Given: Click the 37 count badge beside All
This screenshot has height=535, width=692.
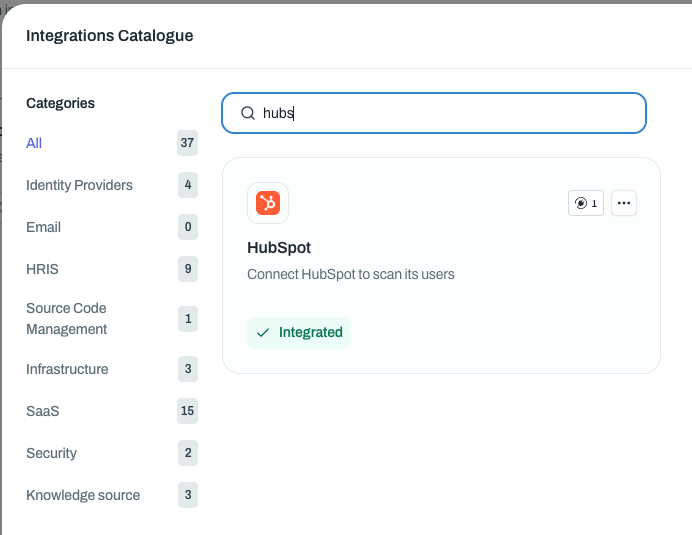Looking at the screenshot, I should click(x=187, y=143).
